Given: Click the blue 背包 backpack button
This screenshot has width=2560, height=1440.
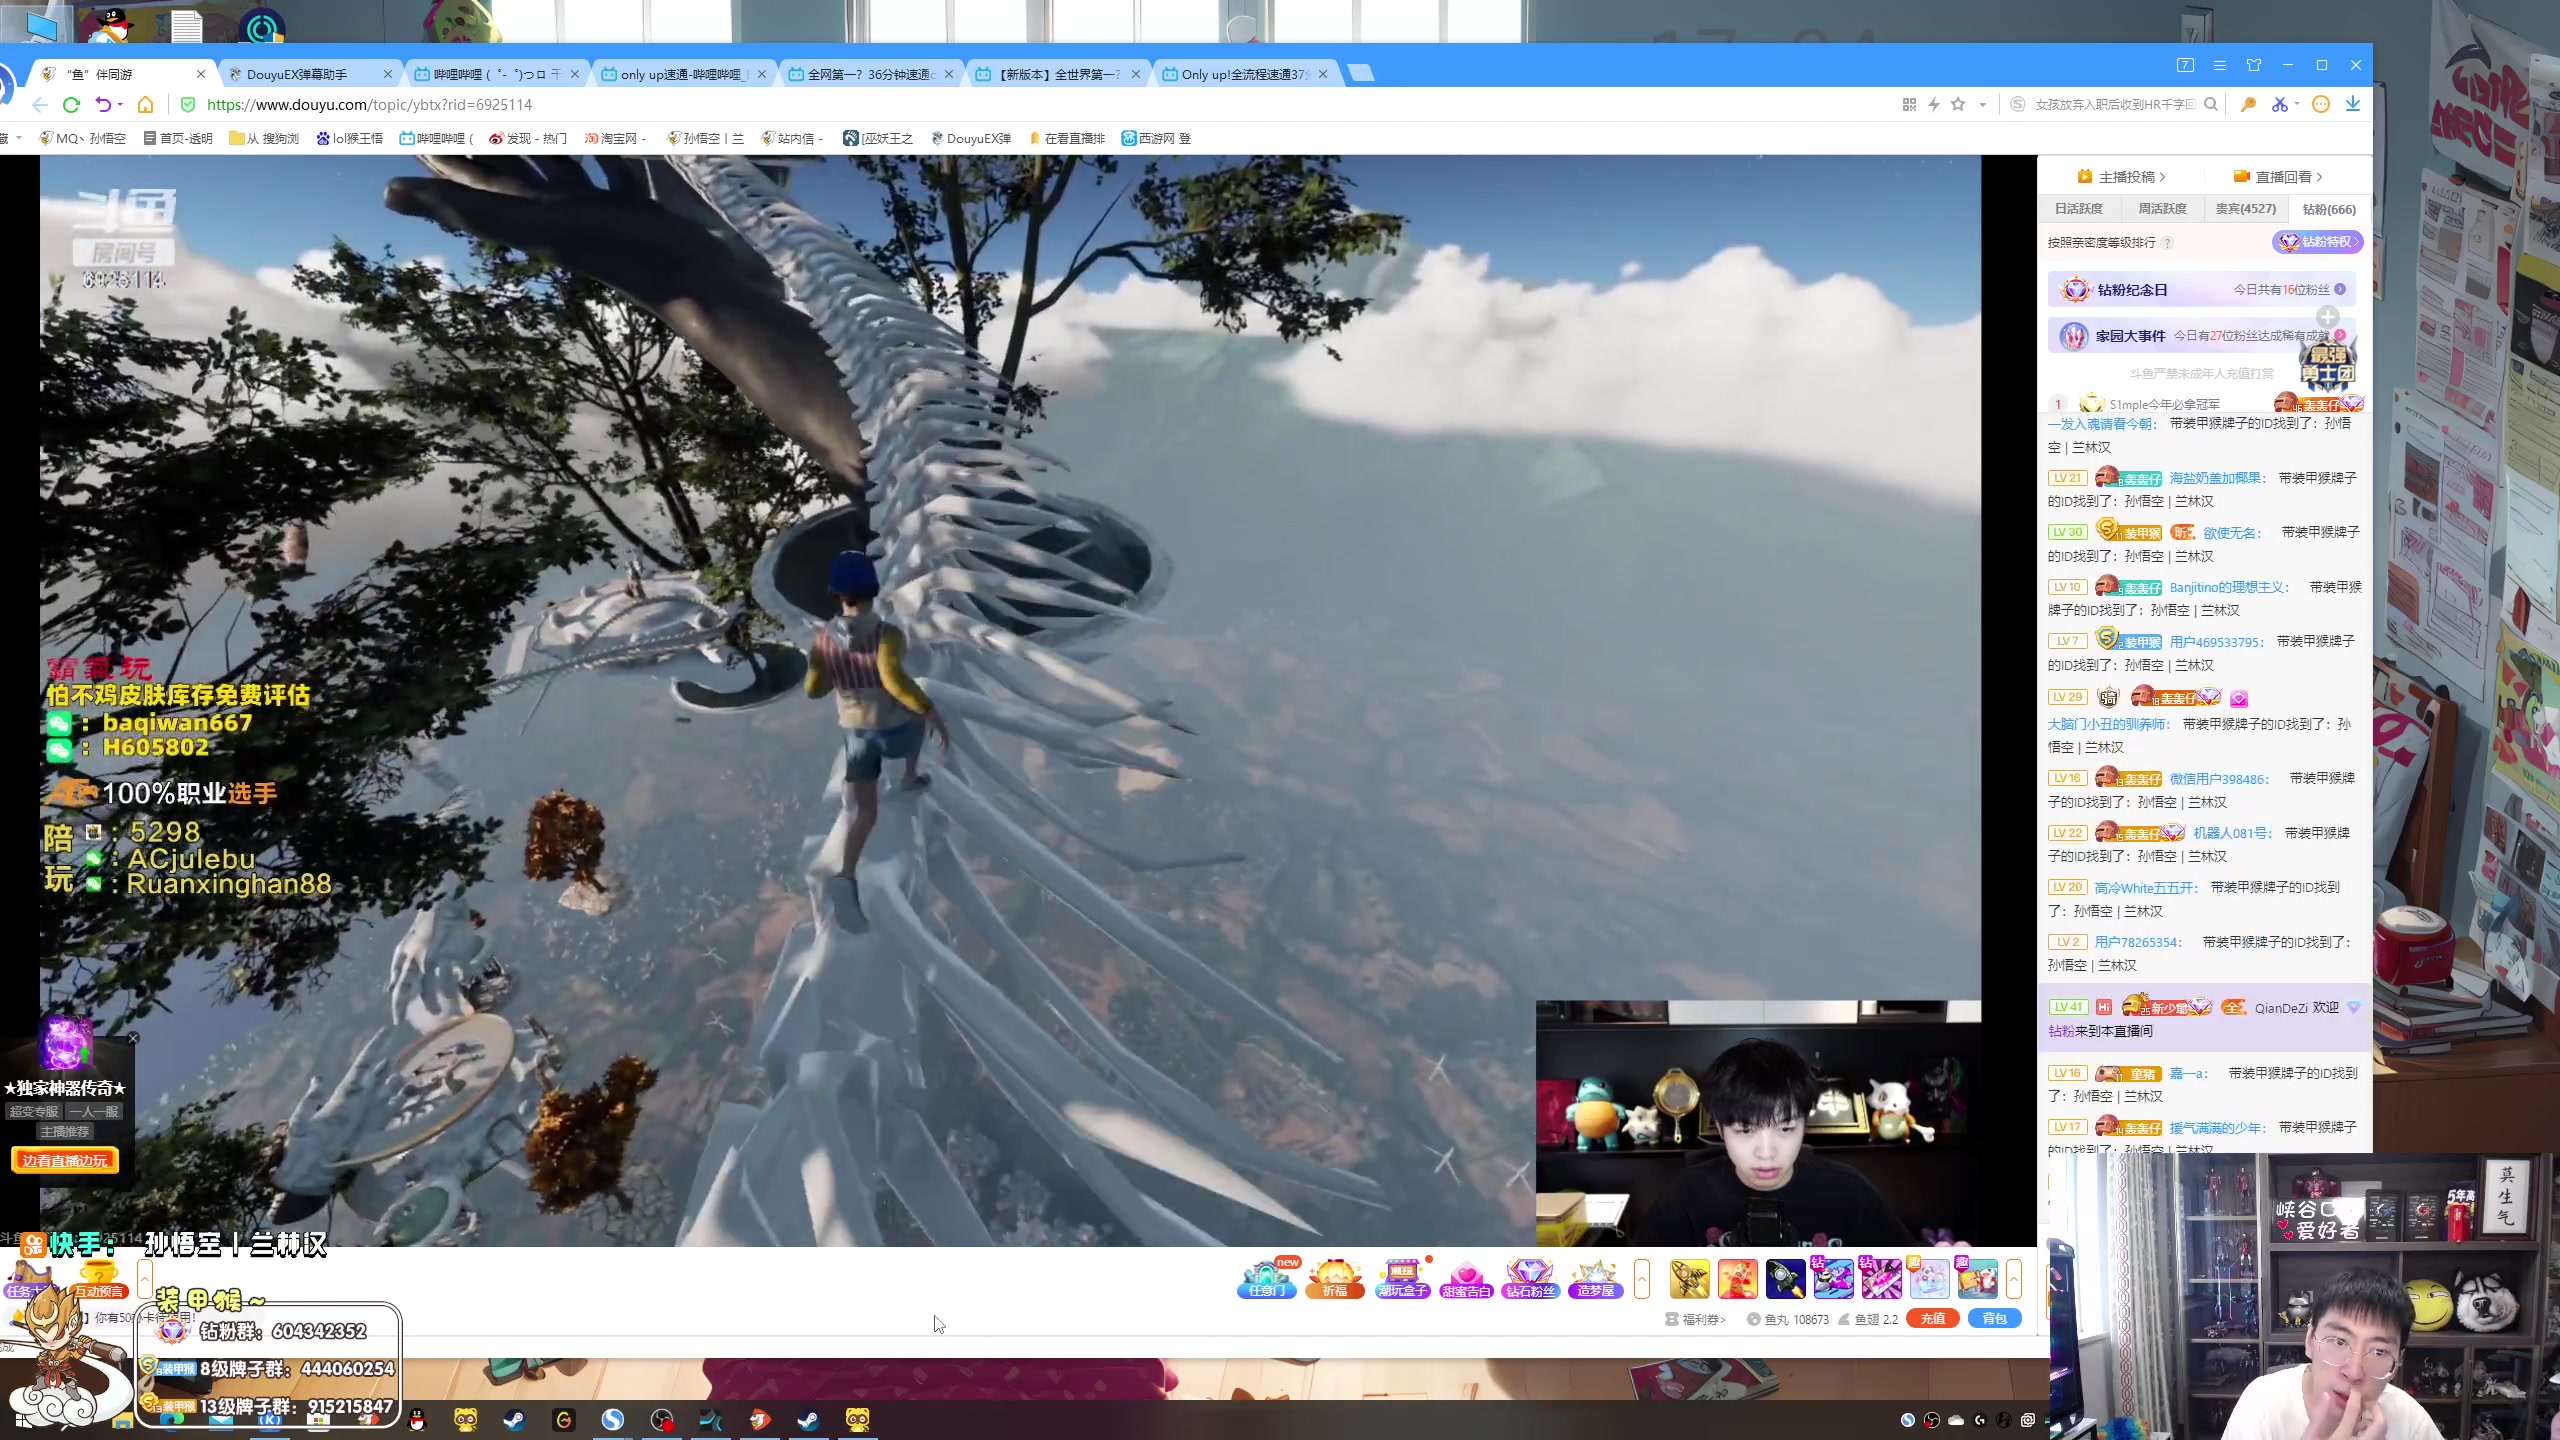Looking at the screenshot, I should [x=1994, y=1319].
